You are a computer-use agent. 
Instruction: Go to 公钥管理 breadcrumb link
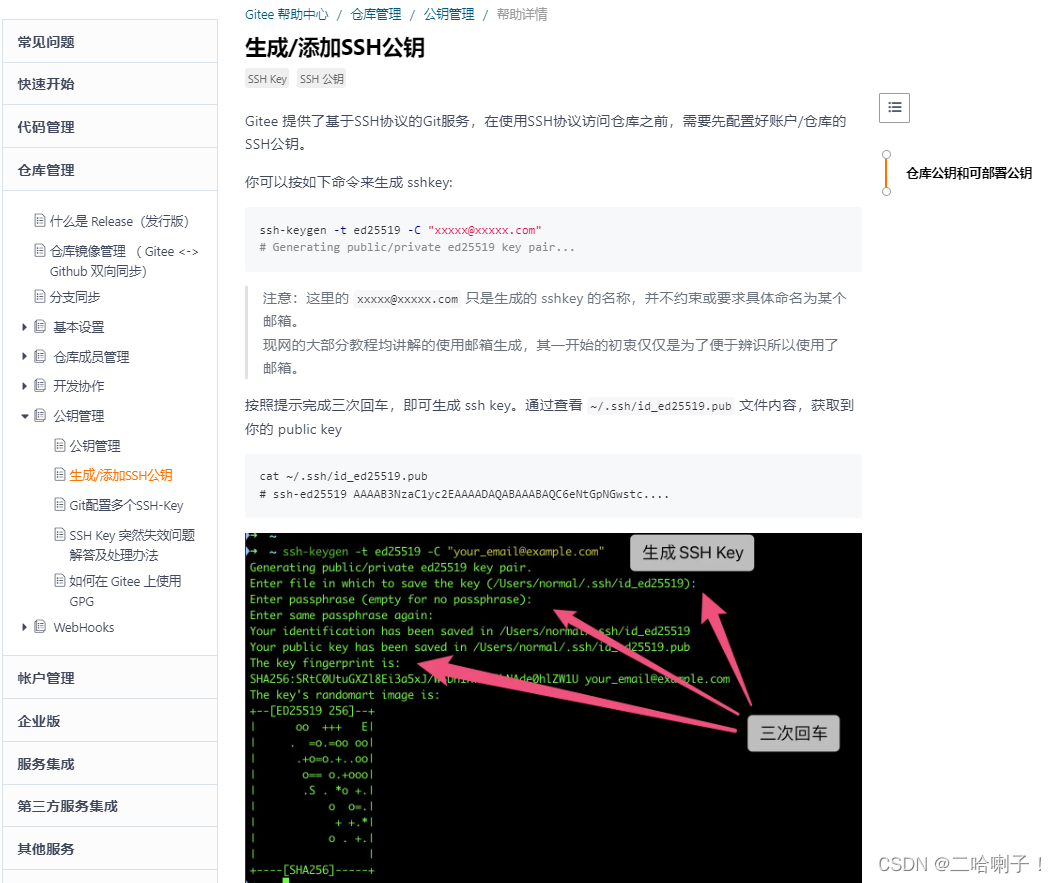click(449, 14)
